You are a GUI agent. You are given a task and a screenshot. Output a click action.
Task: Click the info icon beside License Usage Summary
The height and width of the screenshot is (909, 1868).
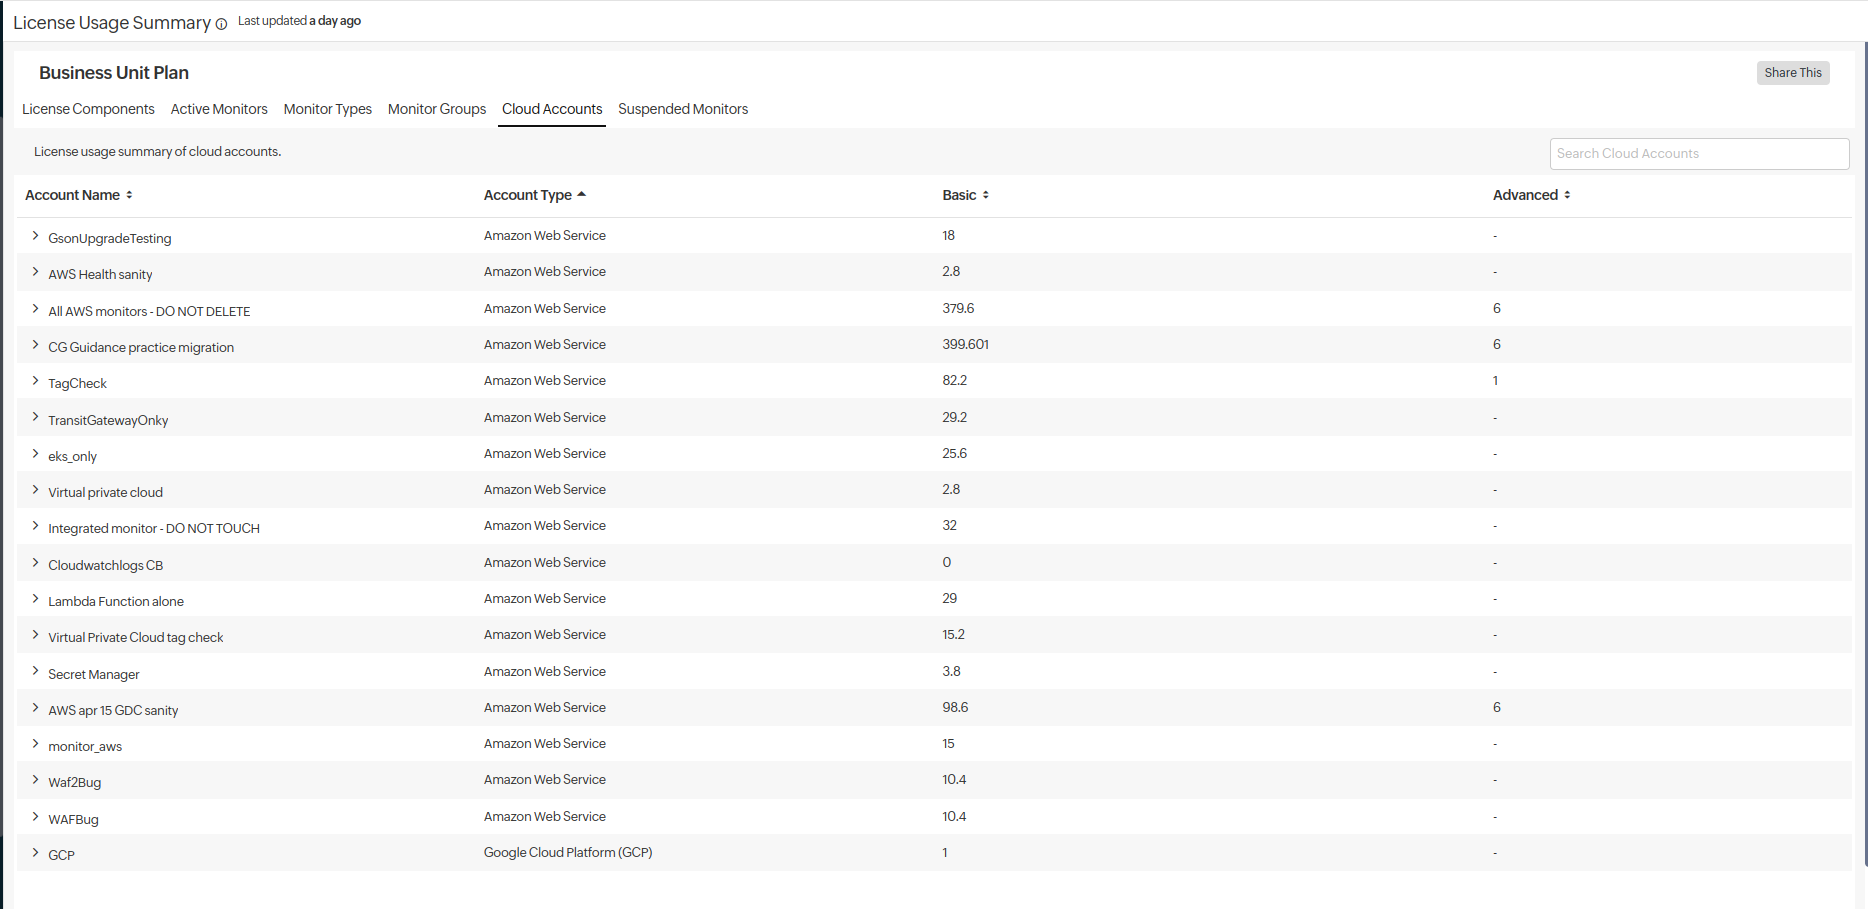(x=221, y=24)
